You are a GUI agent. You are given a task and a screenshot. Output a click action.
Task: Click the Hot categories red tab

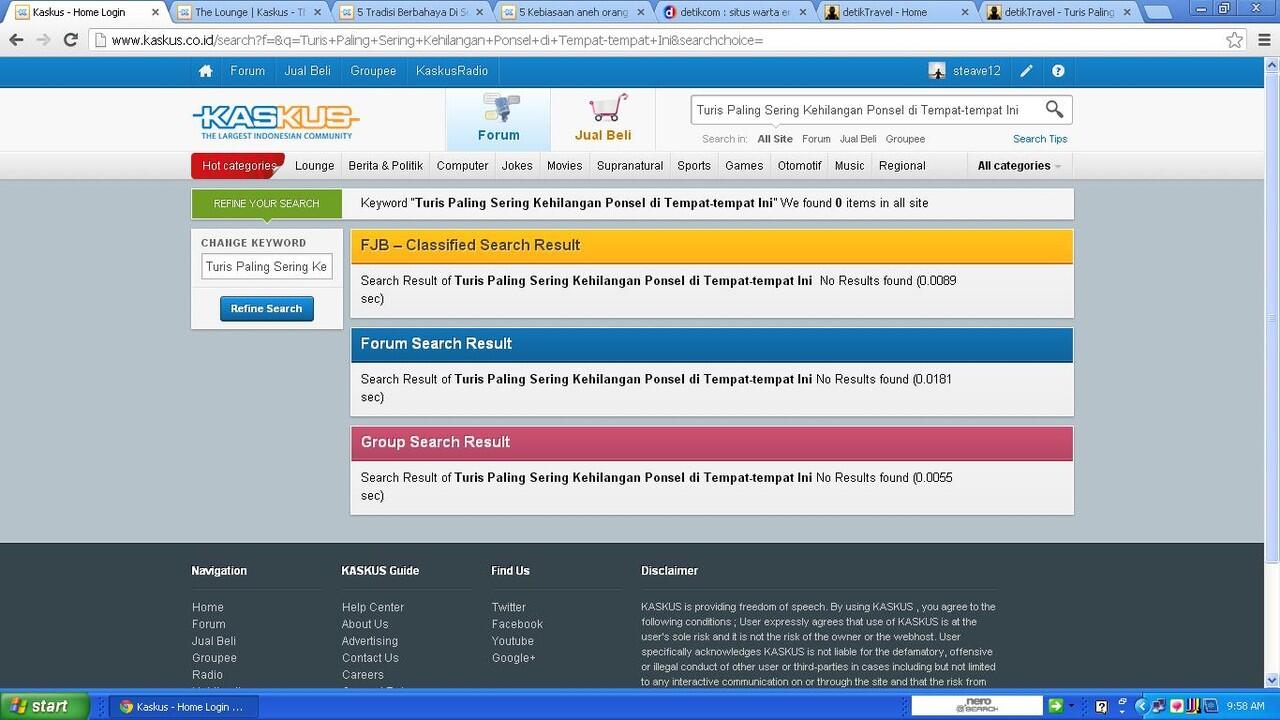coord(238,166)
